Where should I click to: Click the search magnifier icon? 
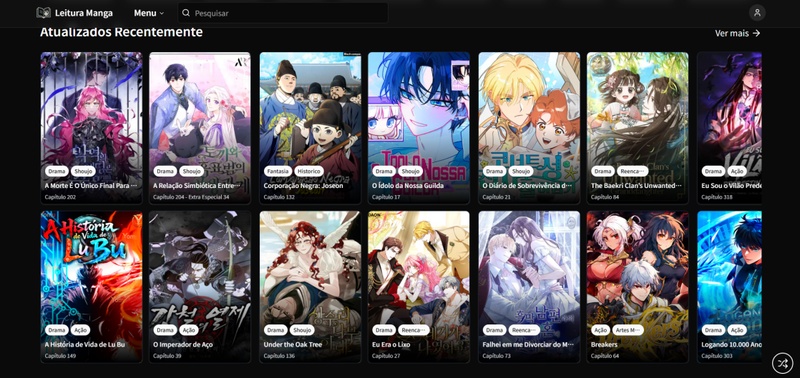click(x=186, y=13)
